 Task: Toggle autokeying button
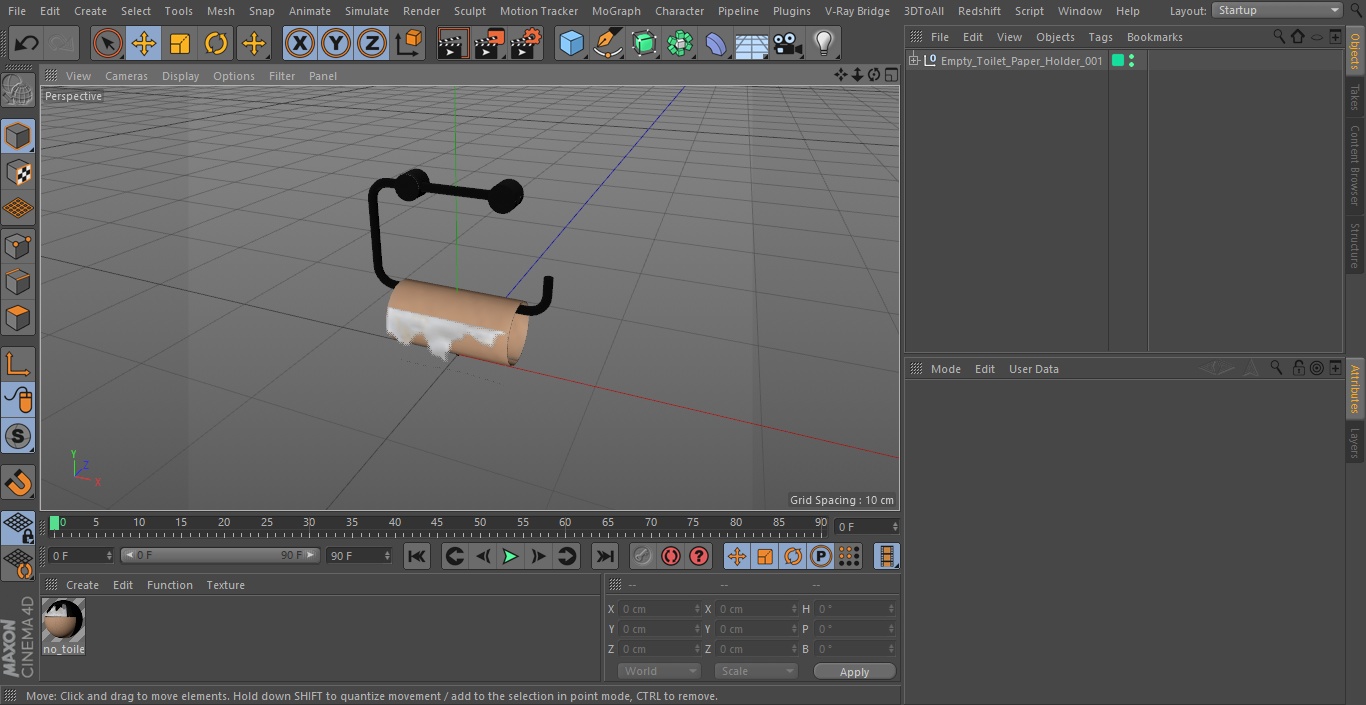point(671,556)
